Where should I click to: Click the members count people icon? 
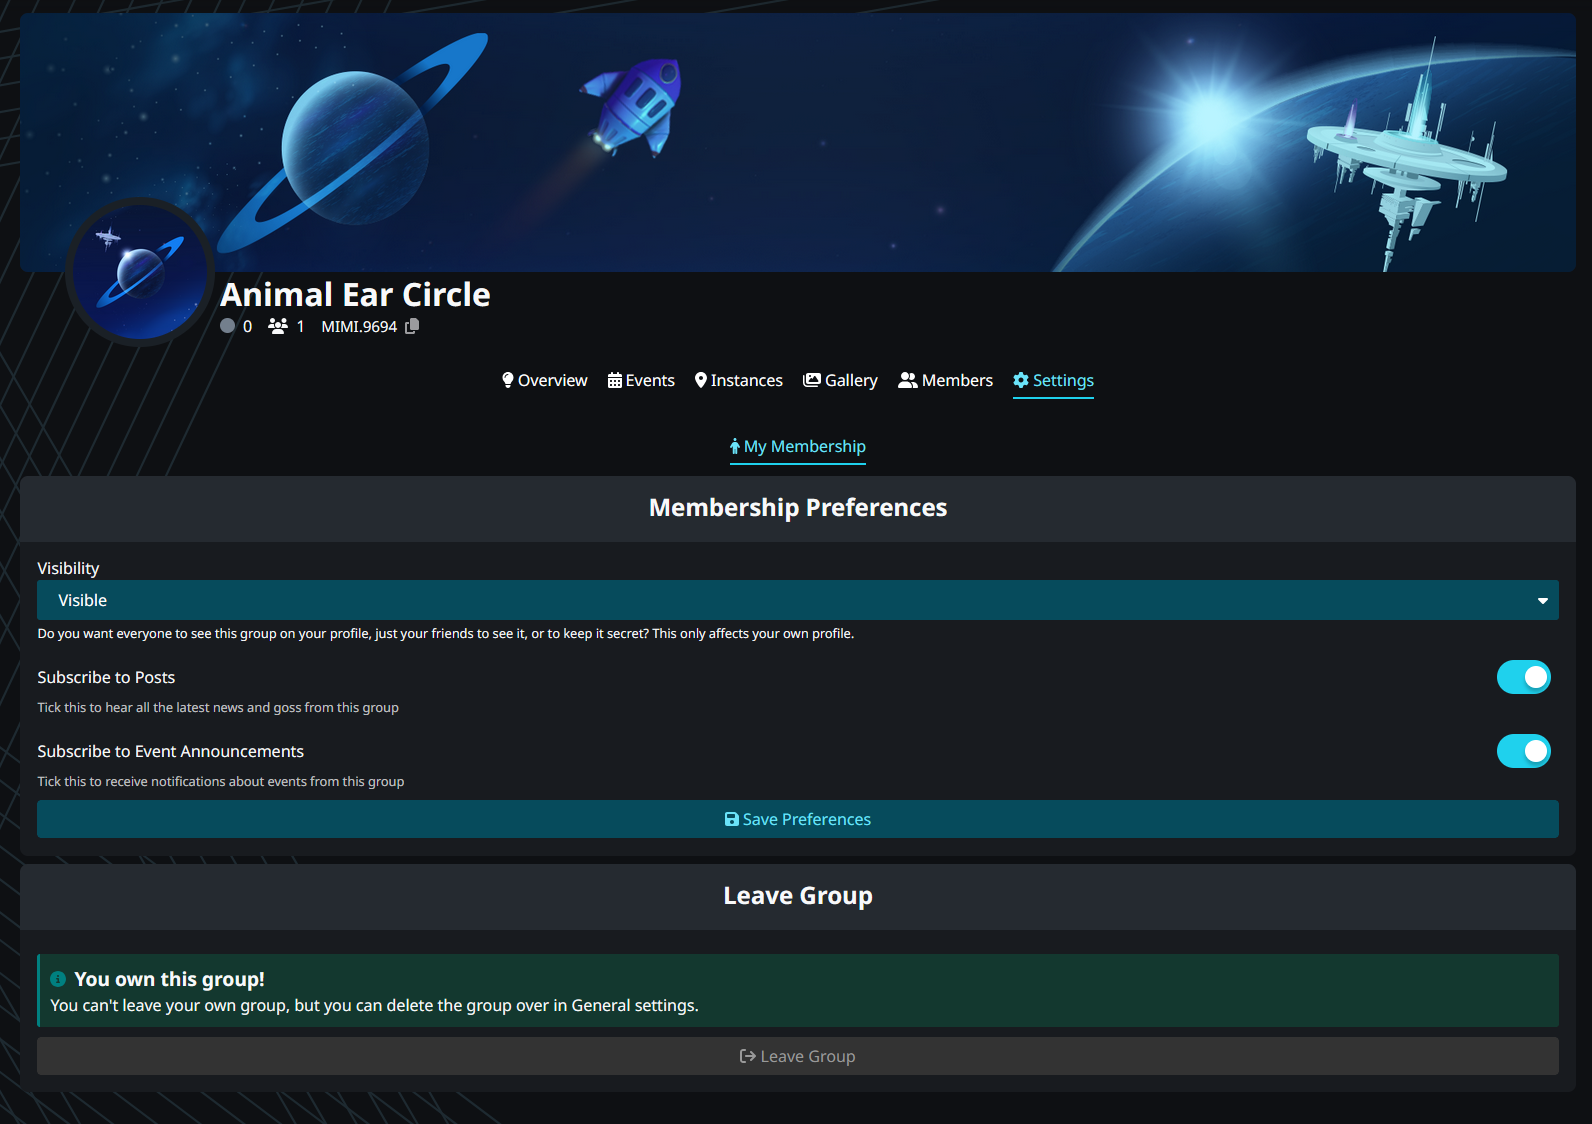pyautogui.click(x=278, y=326)
